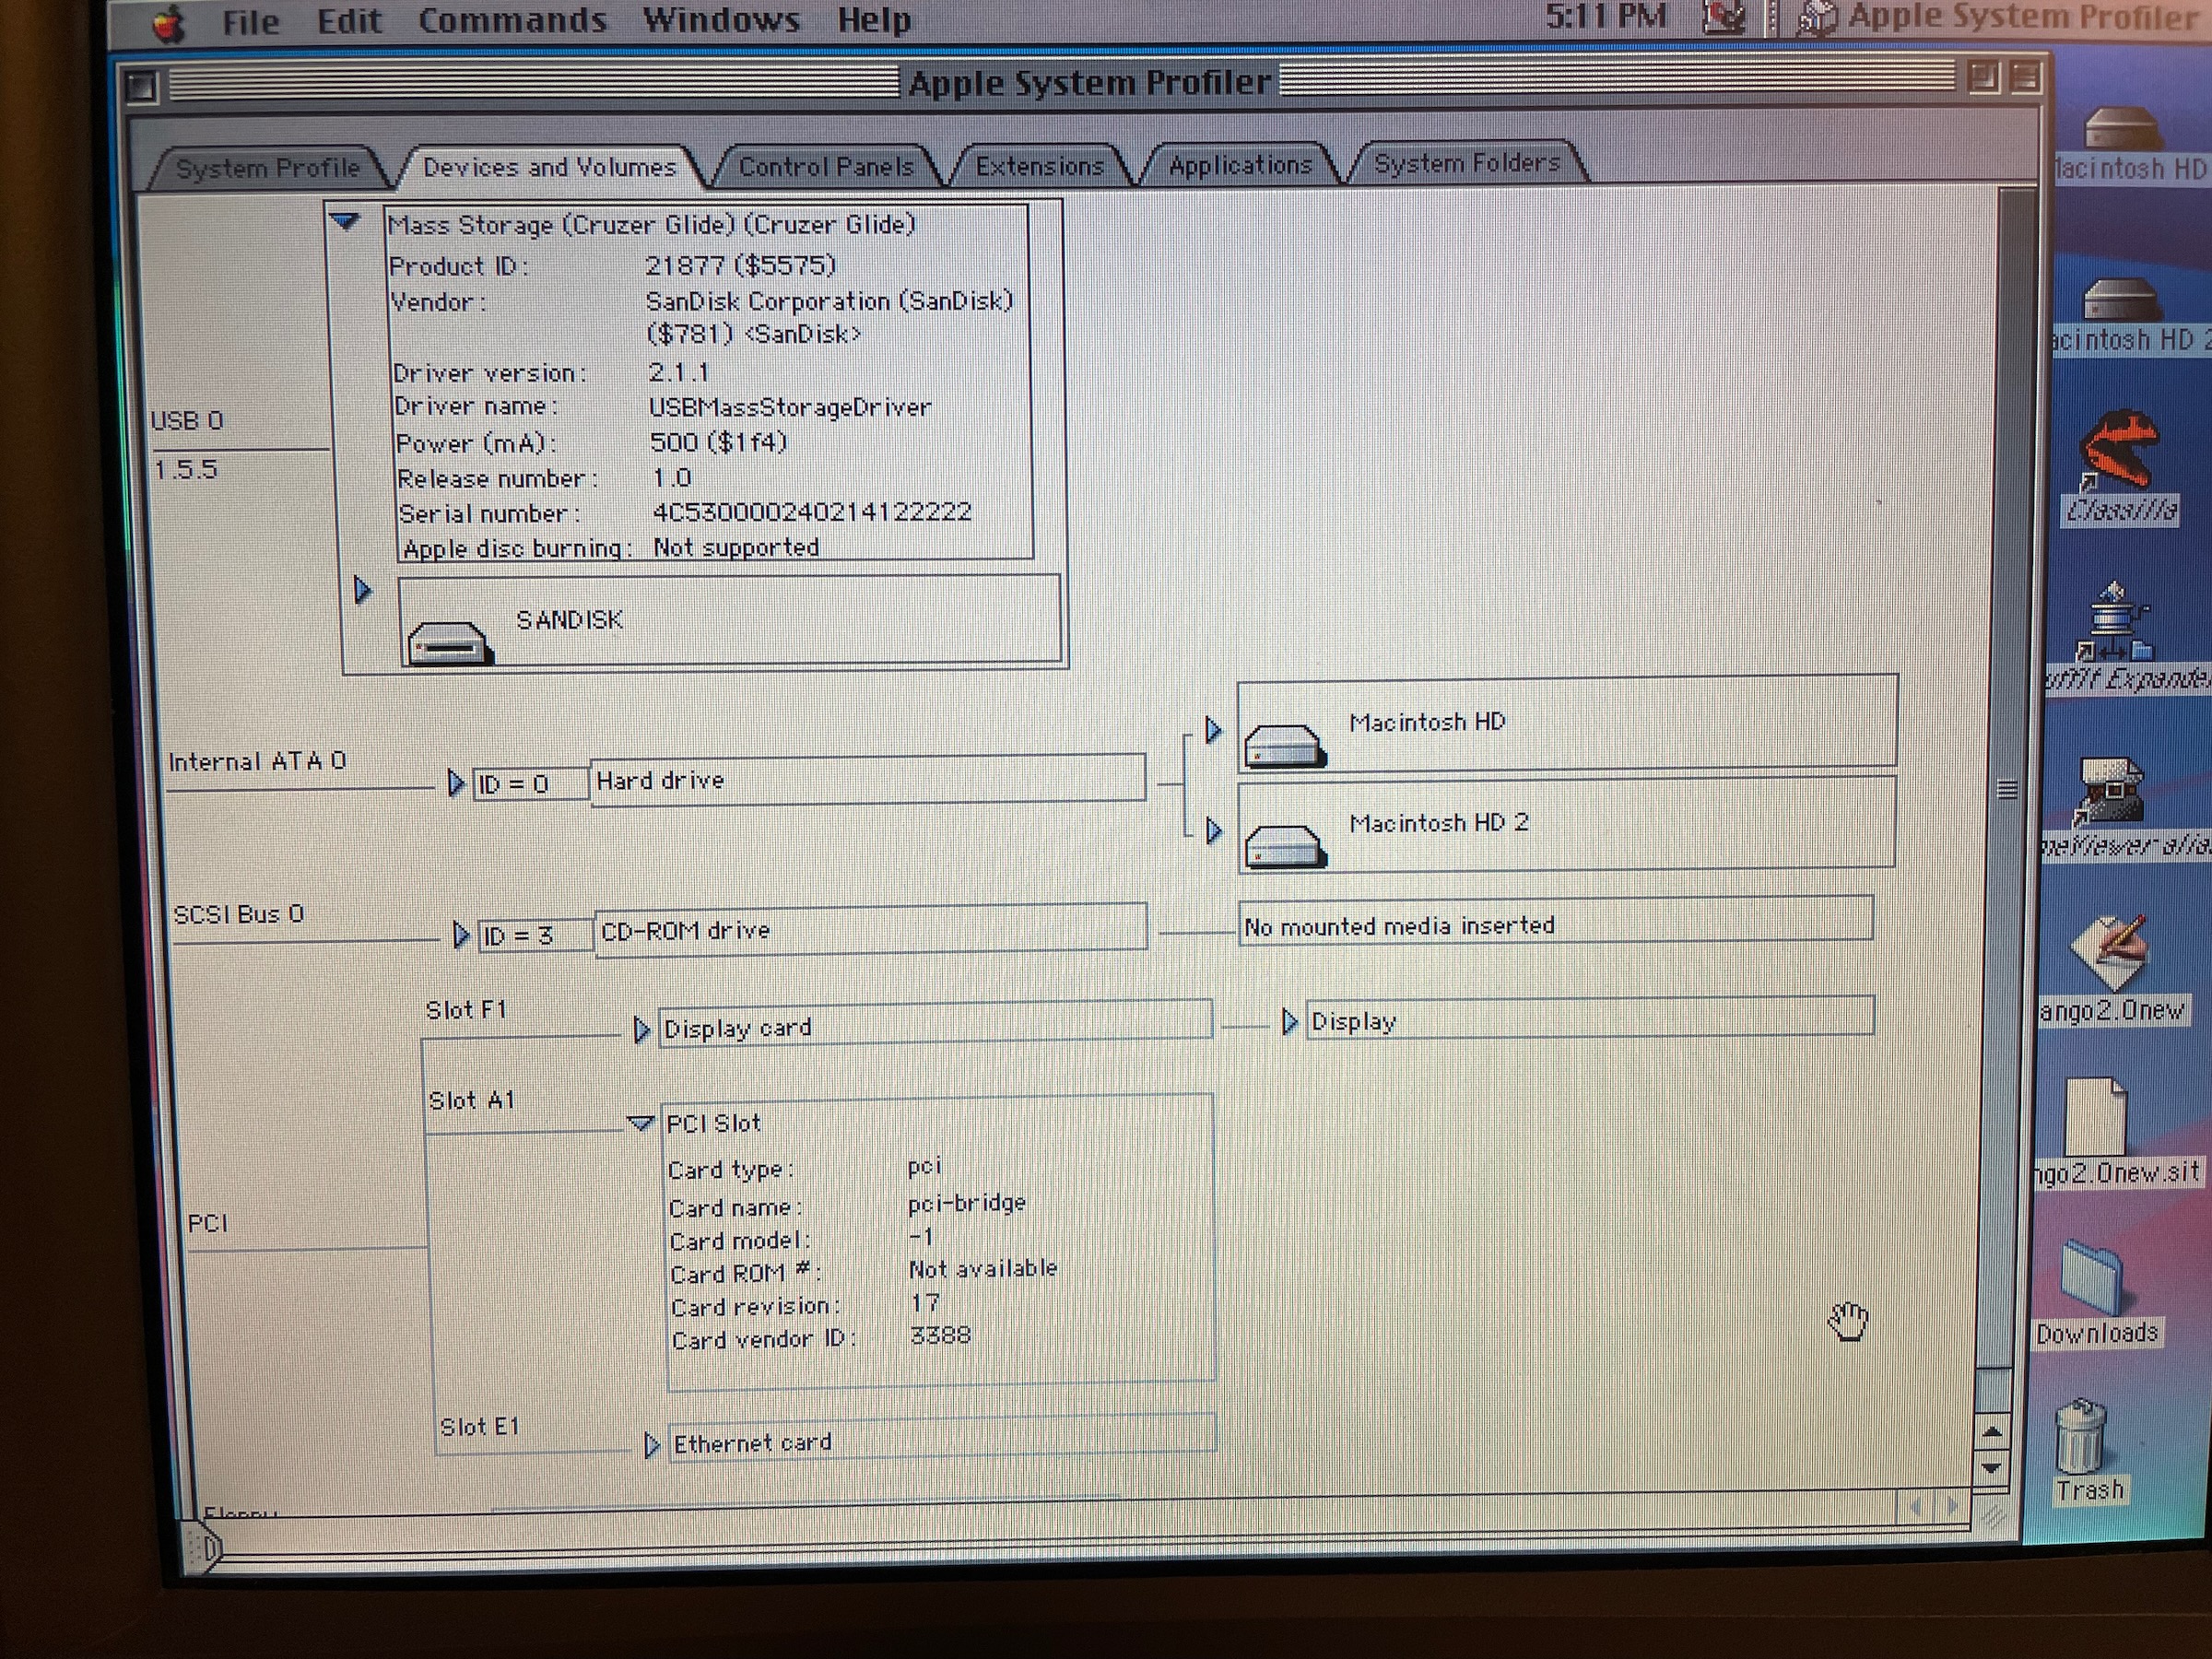Switch to the System Profile tab

tap(267, 168)
